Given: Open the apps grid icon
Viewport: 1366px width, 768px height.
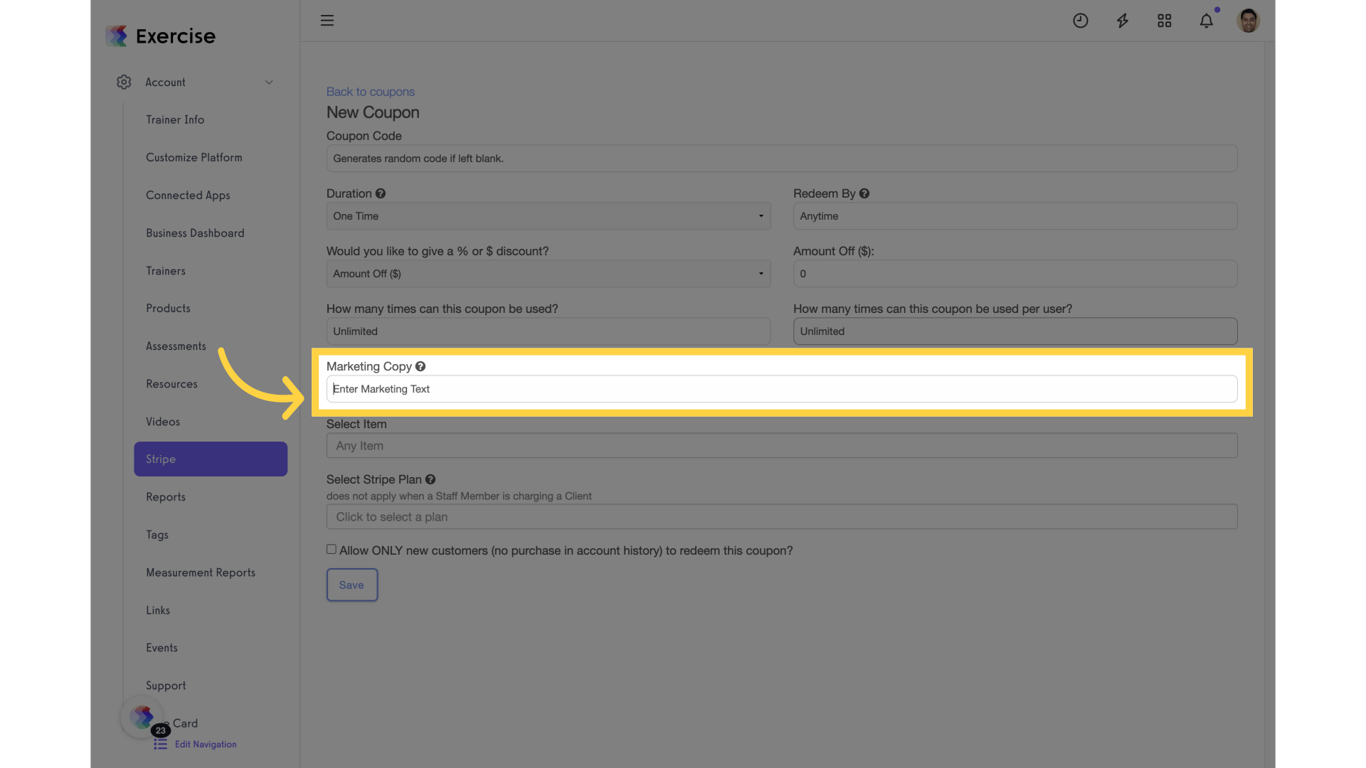Looking at the screenshot, I should (x=1164, y=19).
